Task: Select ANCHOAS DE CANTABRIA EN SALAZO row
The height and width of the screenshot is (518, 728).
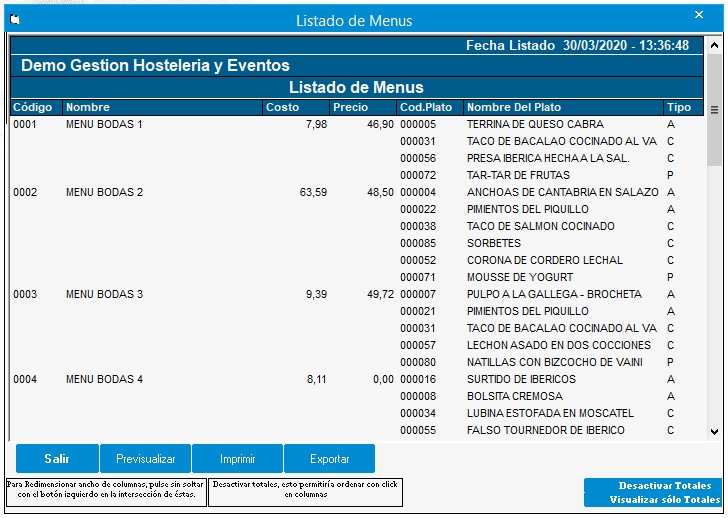Action: click(x=562, y=192)
